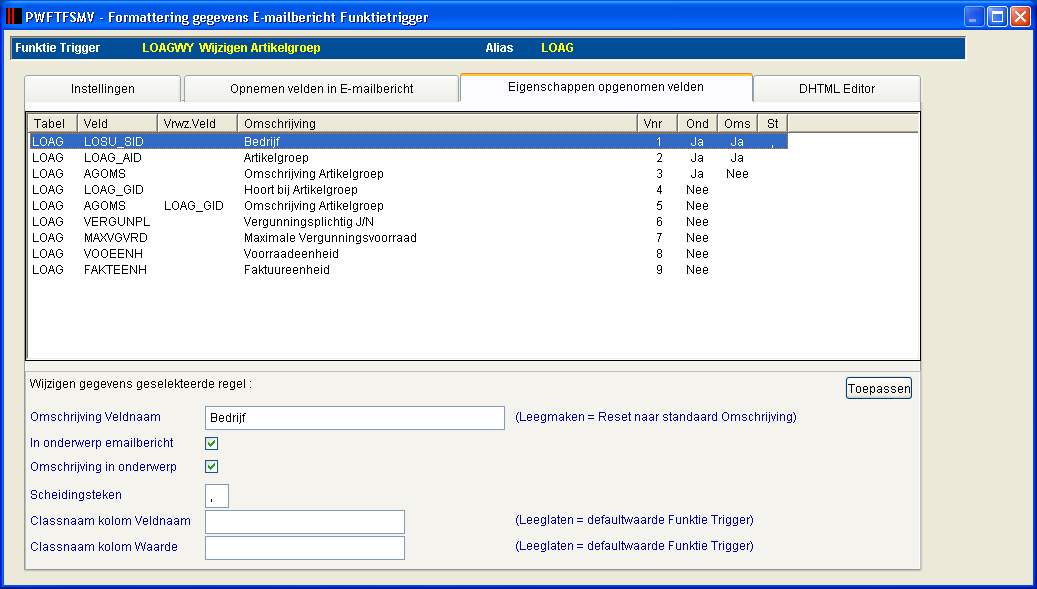This screenshot has height=589, width=1037.
Task: Click the Oms column header
Action: [737, 124]
